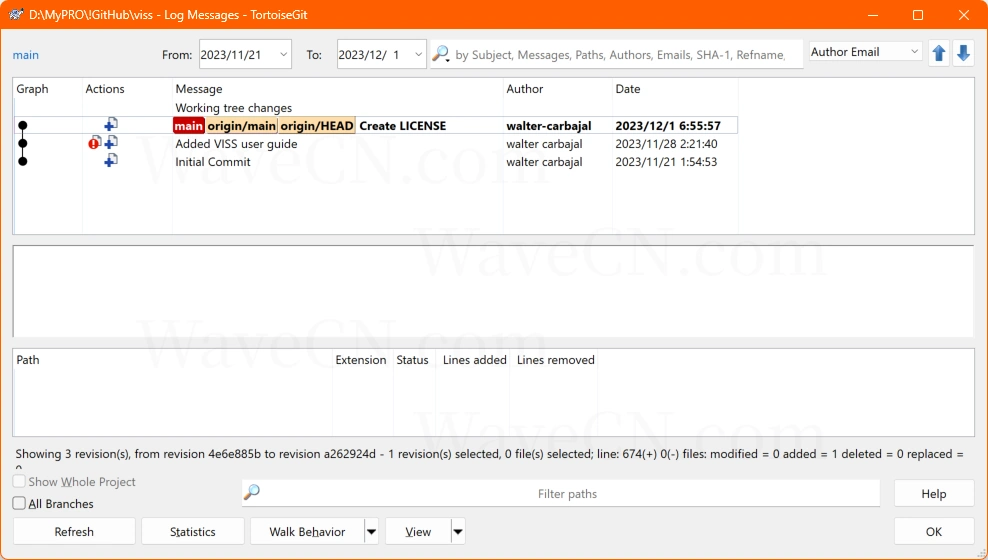Click date 2023/11/21 1:54:53

(667, 162)
